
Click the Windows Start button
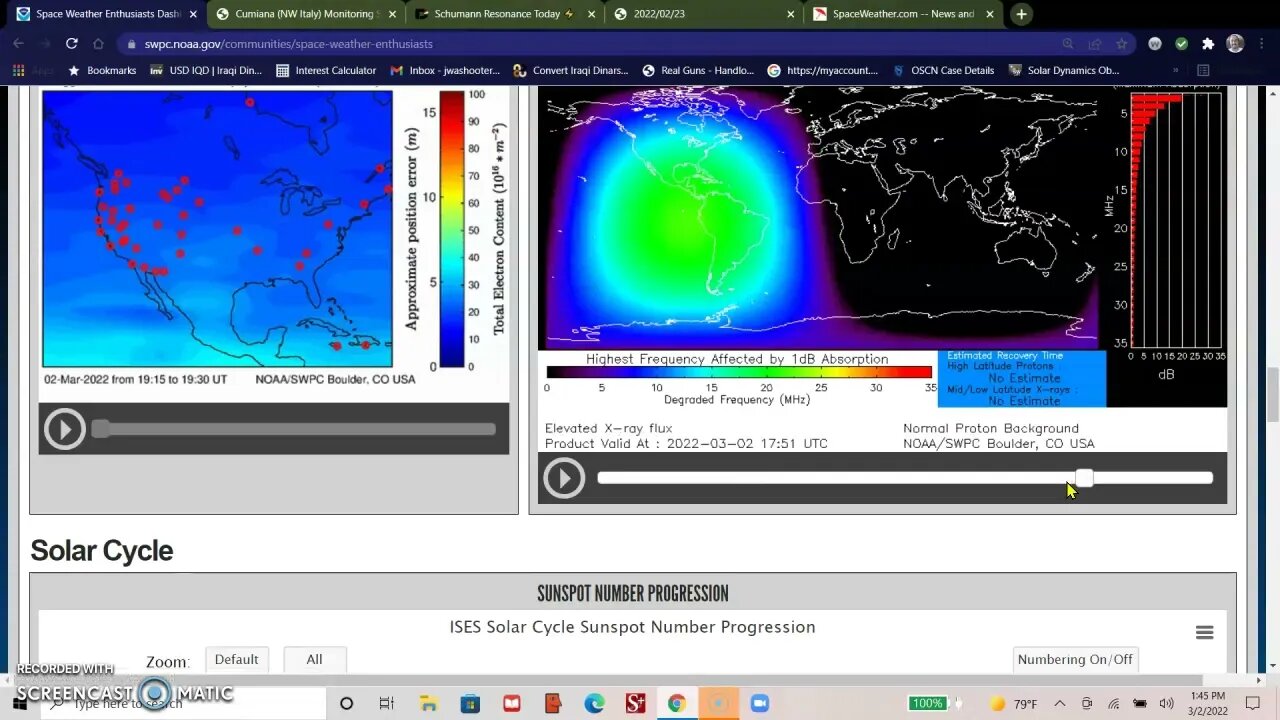click(20, 704)
